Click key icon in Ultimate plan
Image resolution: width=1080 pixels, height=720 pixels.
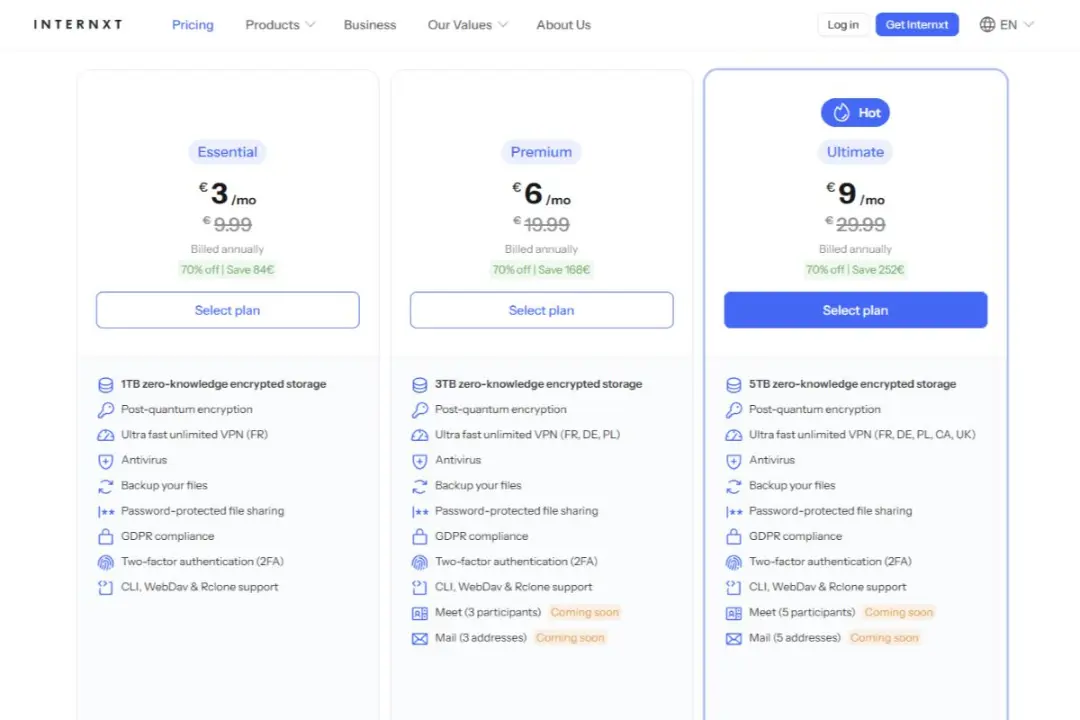coord(734,410)
